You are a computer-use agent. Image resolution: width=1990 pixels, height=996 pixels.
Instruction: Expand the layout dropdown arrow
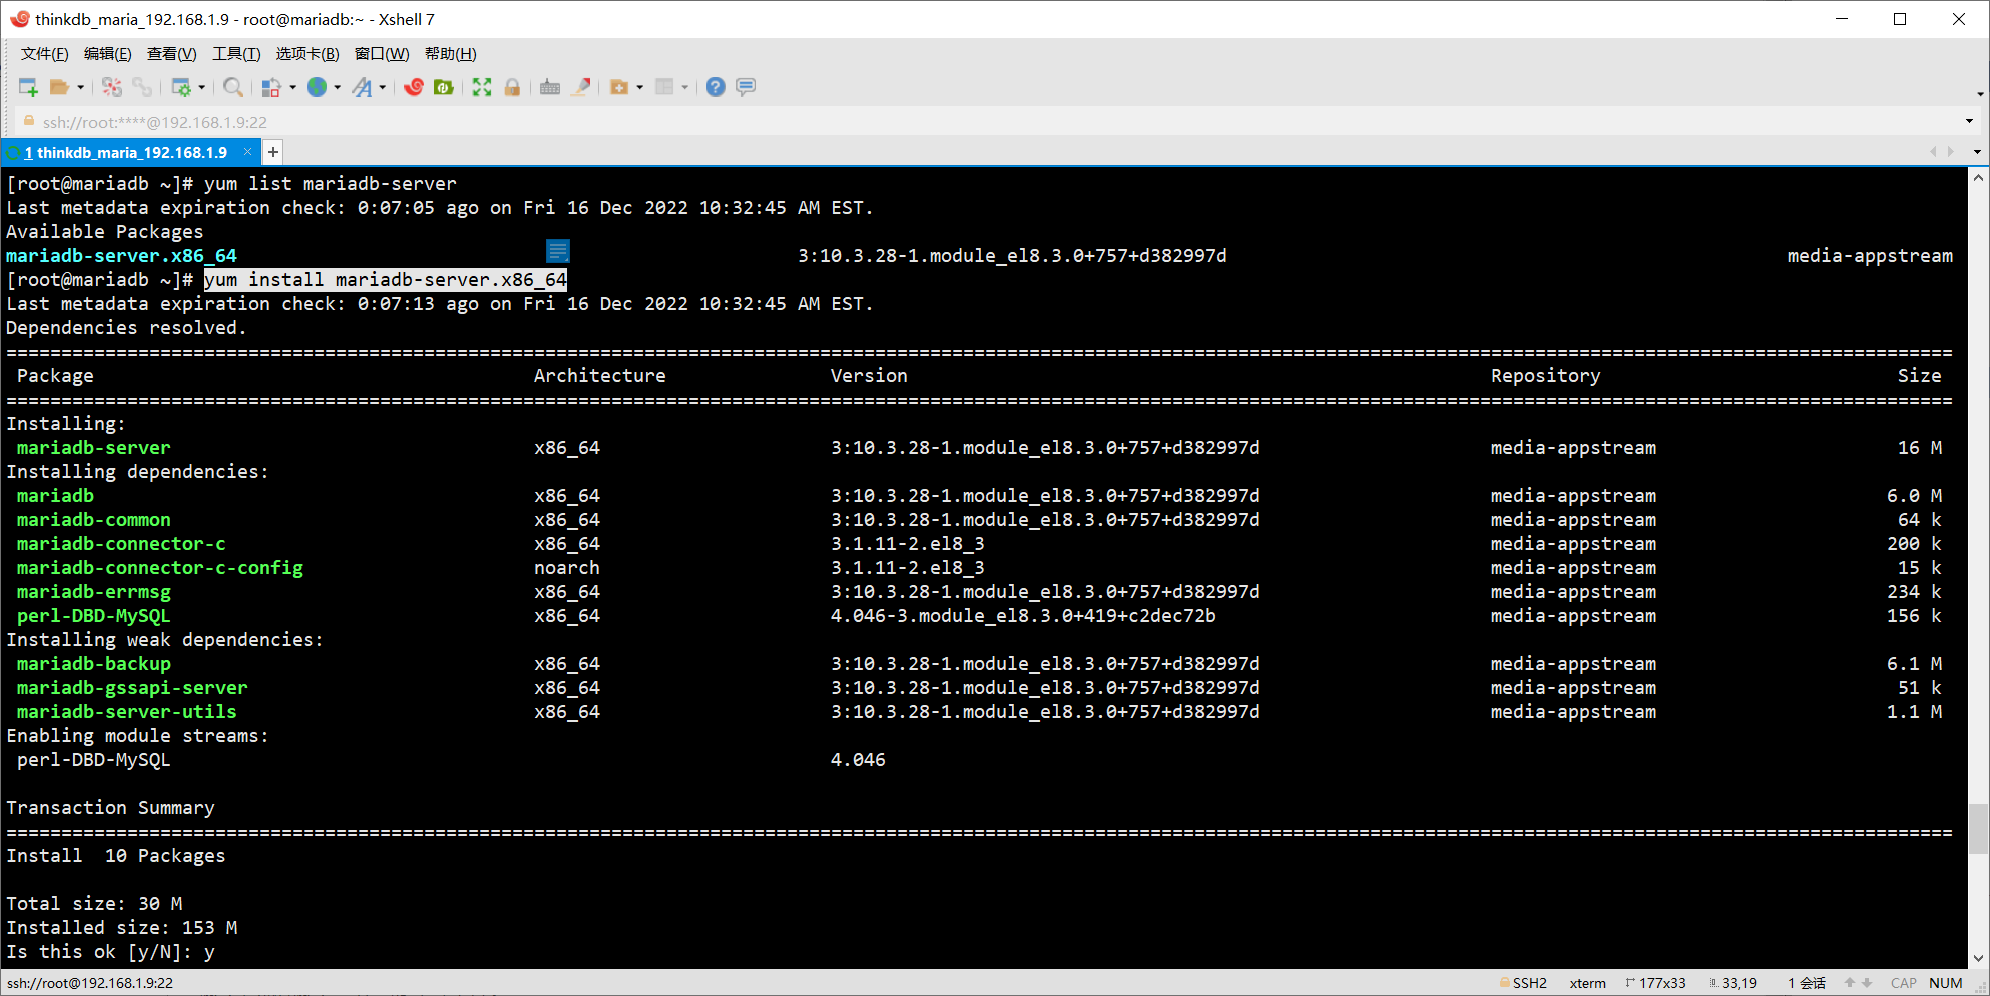pyautogui.click(x=685, y=87)
